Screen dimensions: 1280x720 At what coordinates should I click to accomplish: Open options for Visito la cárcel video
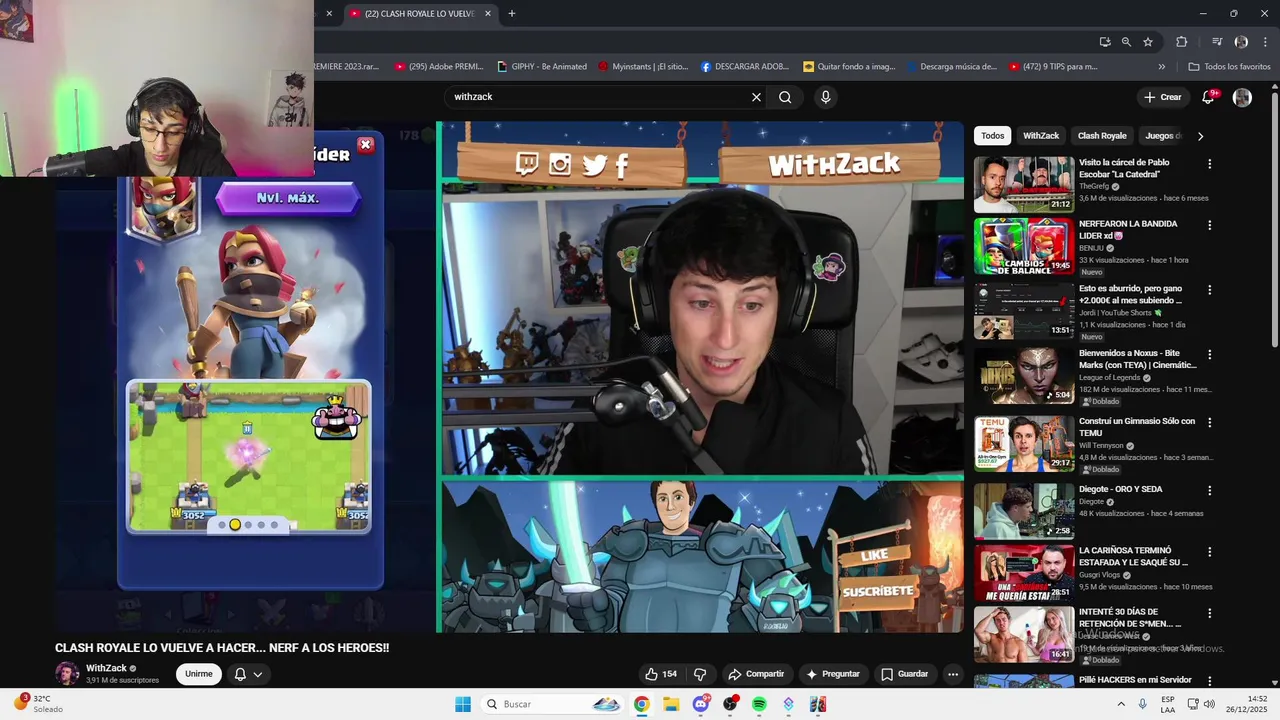click(1209, 164)
